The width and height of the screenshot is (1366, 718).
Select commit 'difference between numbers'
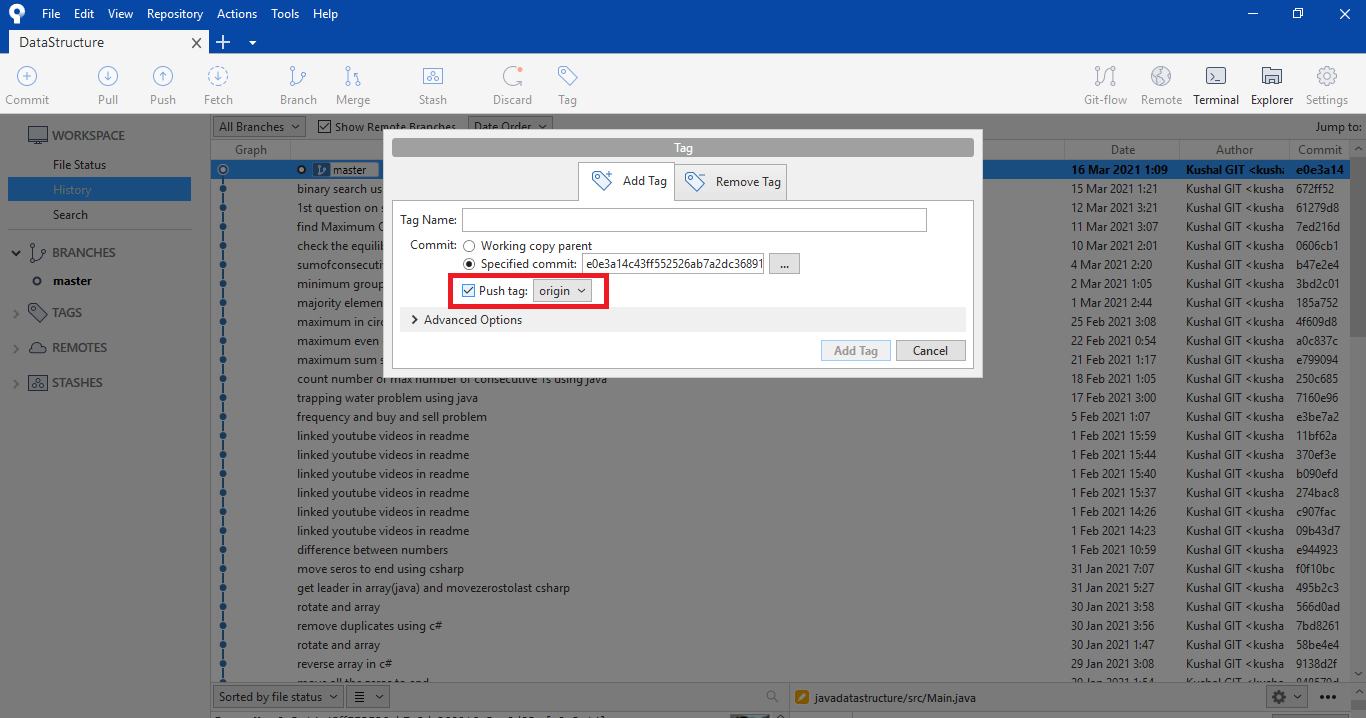pos(372,550)
